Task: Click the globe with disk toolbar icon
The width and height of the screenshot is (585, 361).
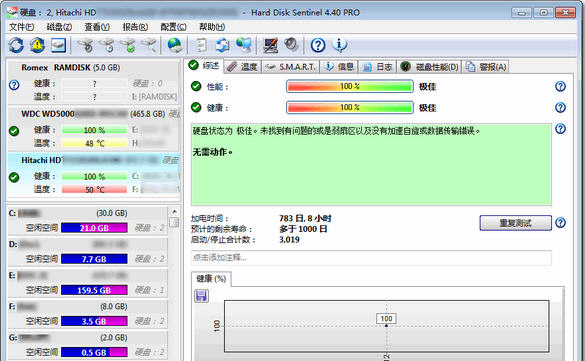Action: coord(175,45)
